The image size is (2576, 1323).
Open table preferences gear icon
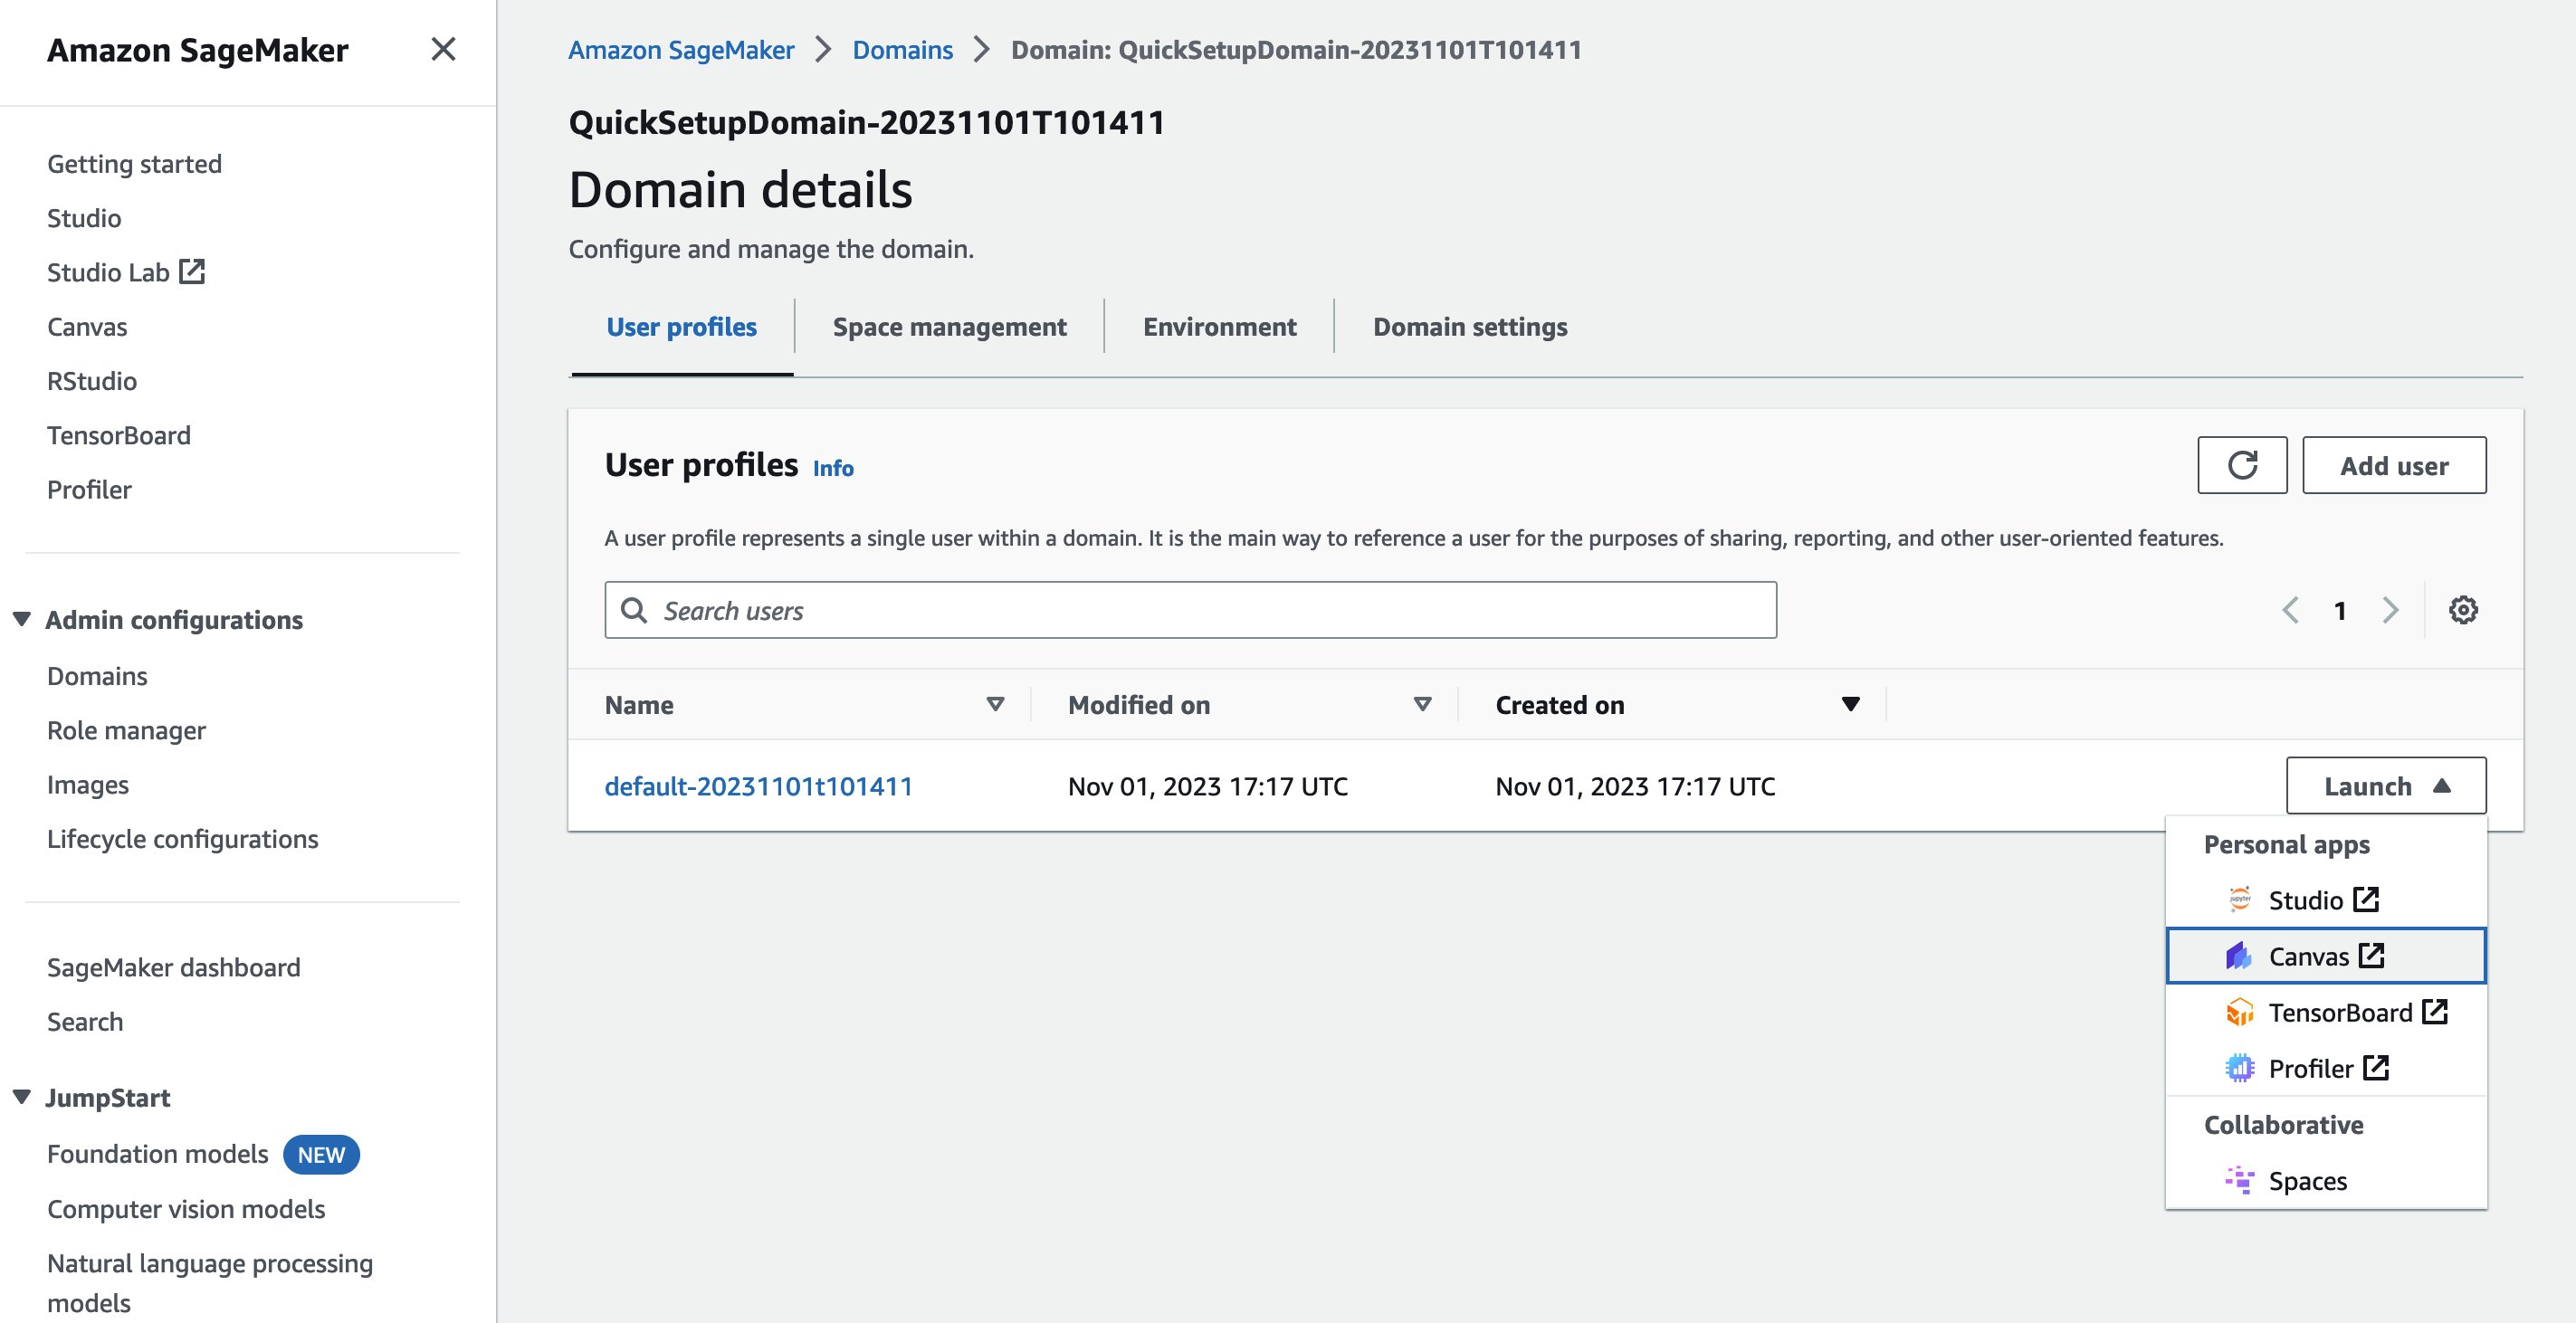[2463, 610]
